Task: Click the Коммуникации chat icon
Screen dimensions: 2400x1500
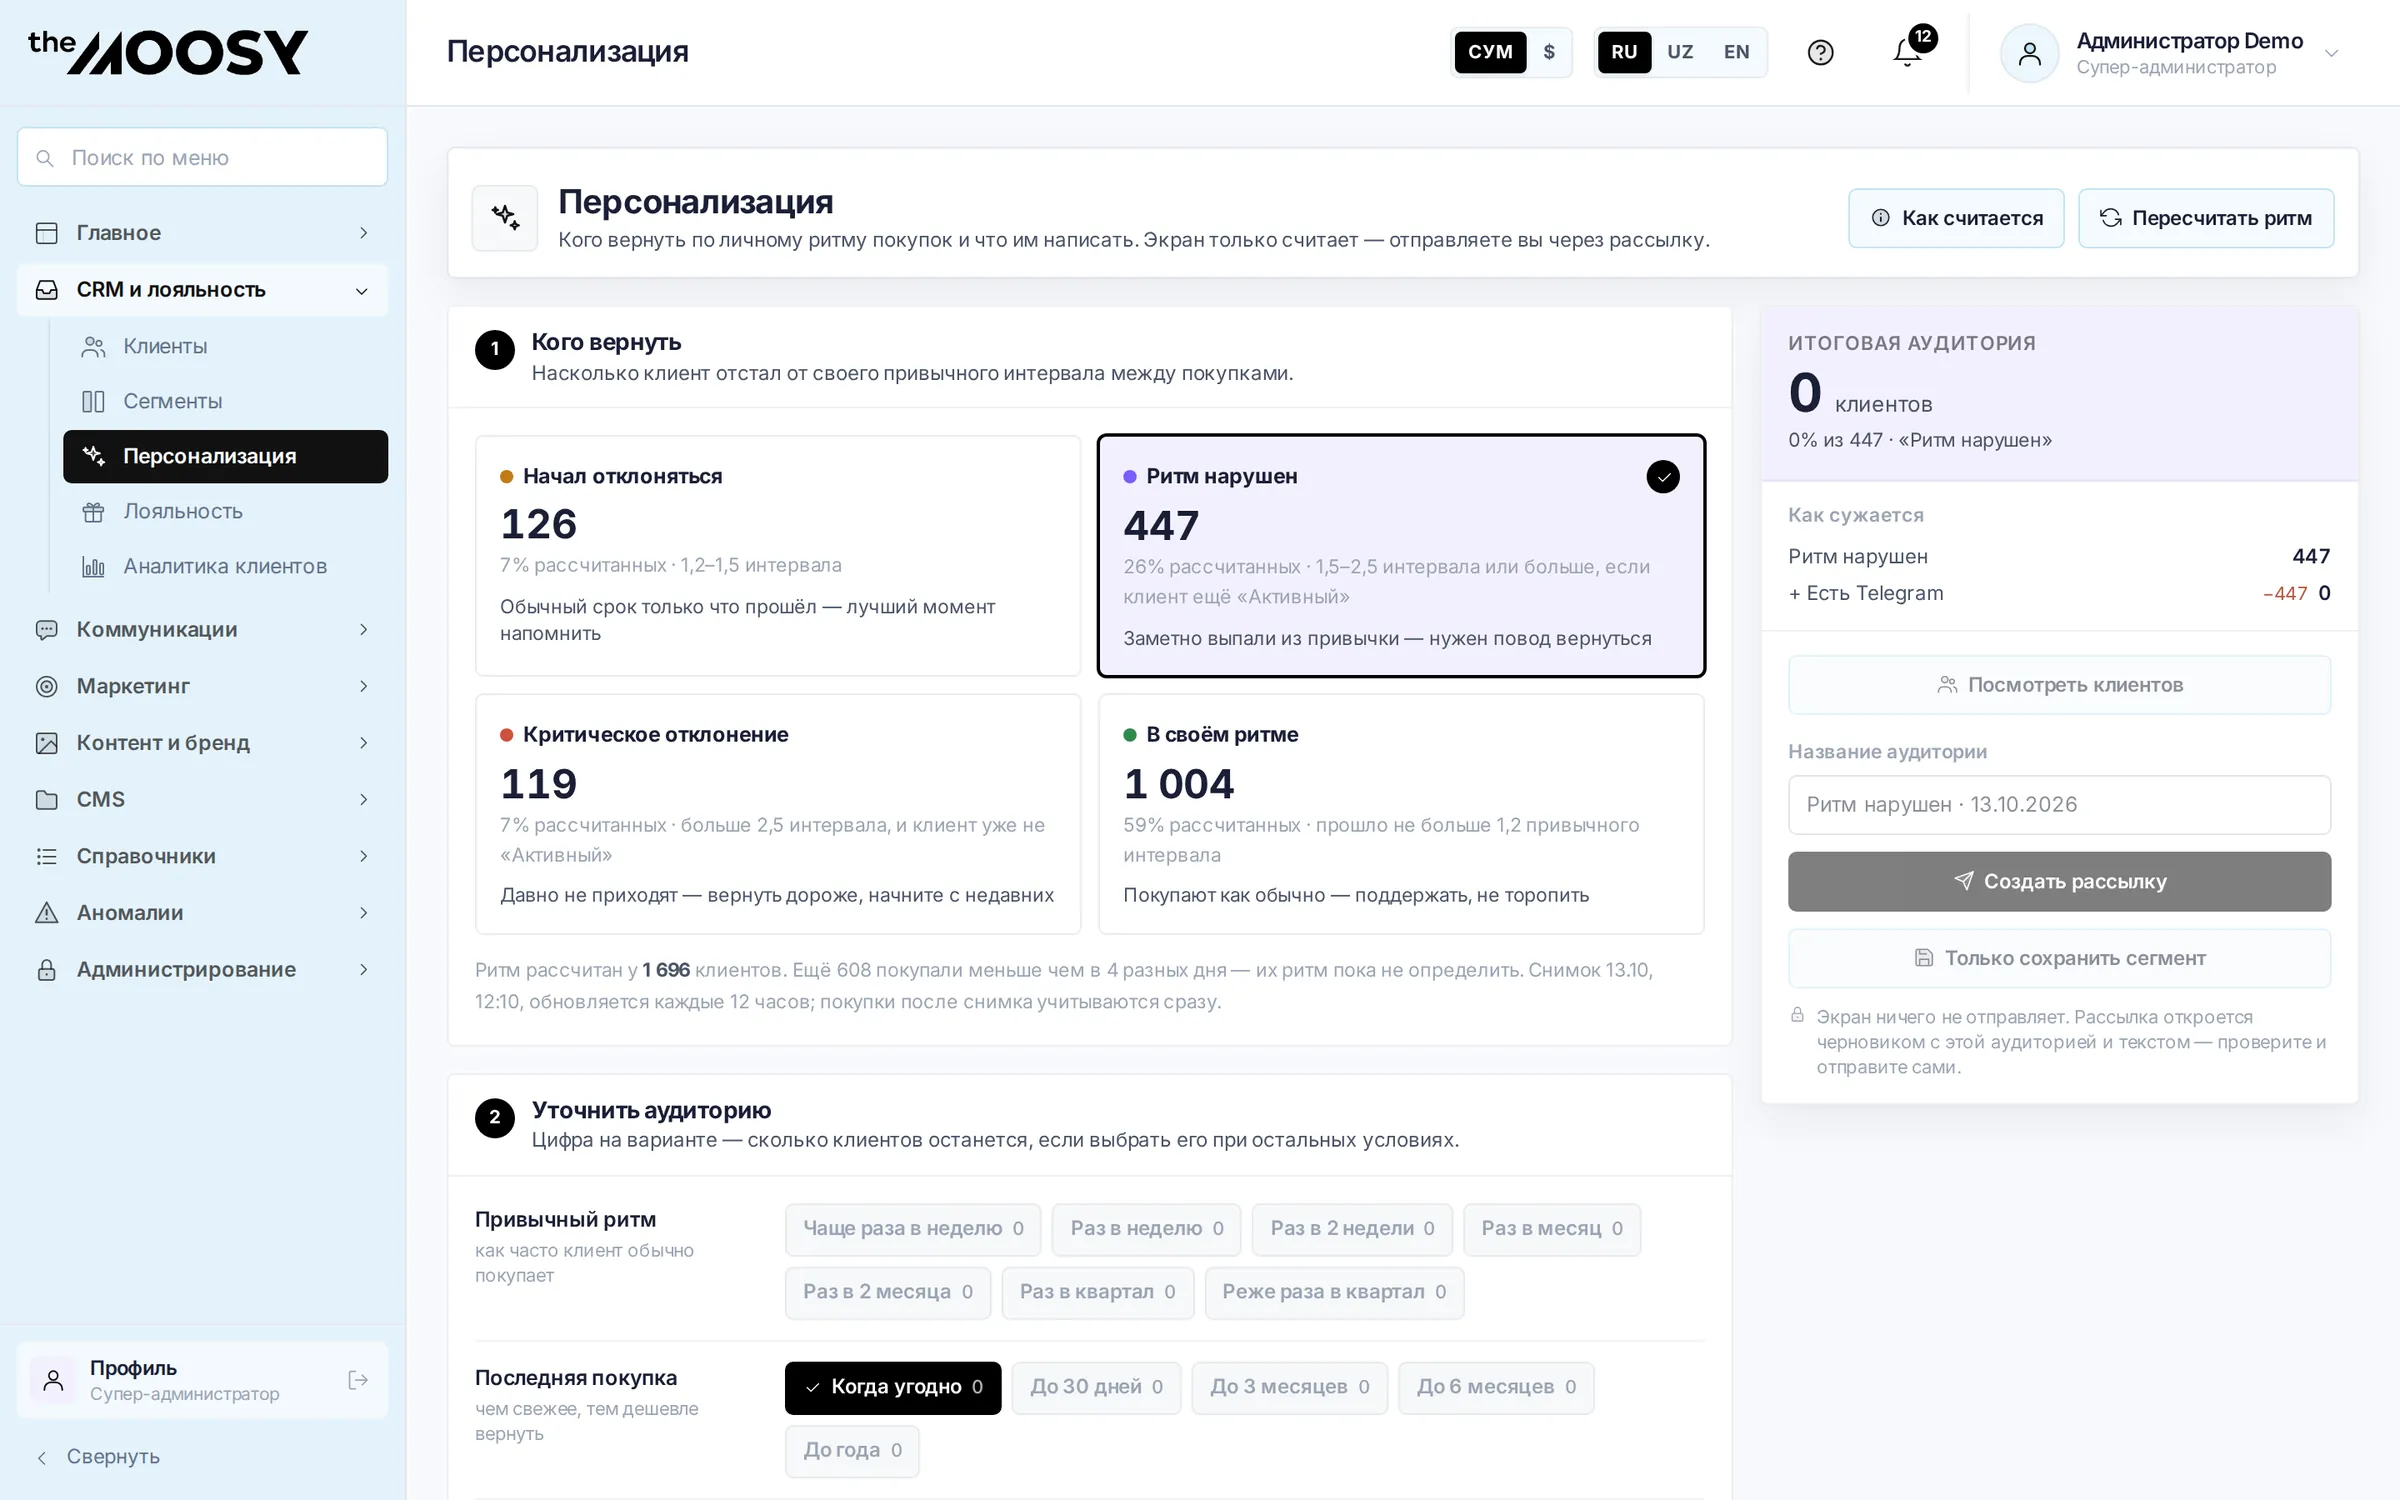Action: [x=46, y=630]
